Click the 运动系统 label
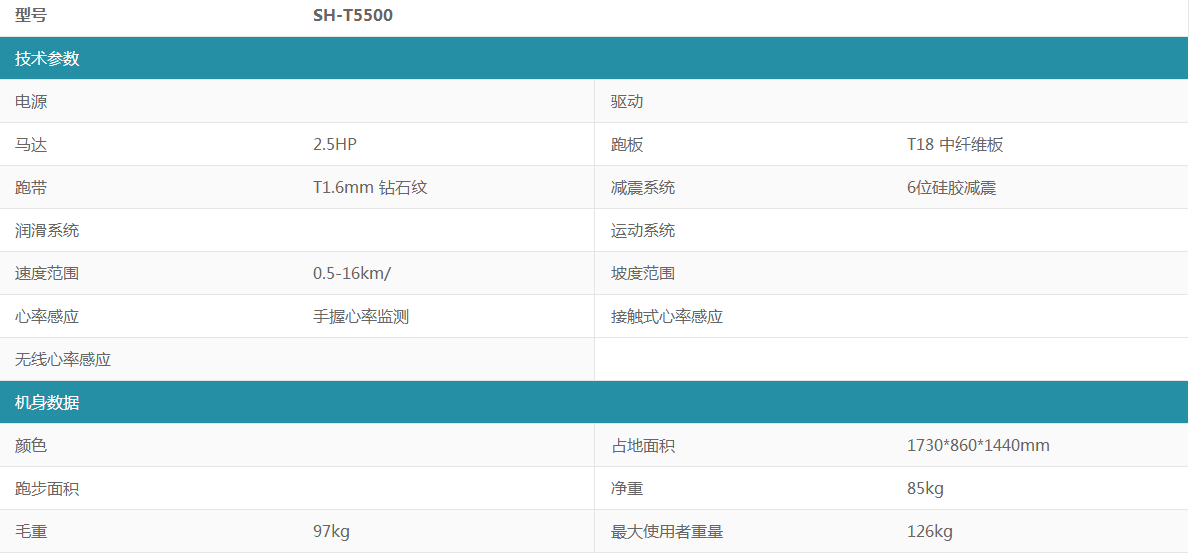 pos(643,231)
